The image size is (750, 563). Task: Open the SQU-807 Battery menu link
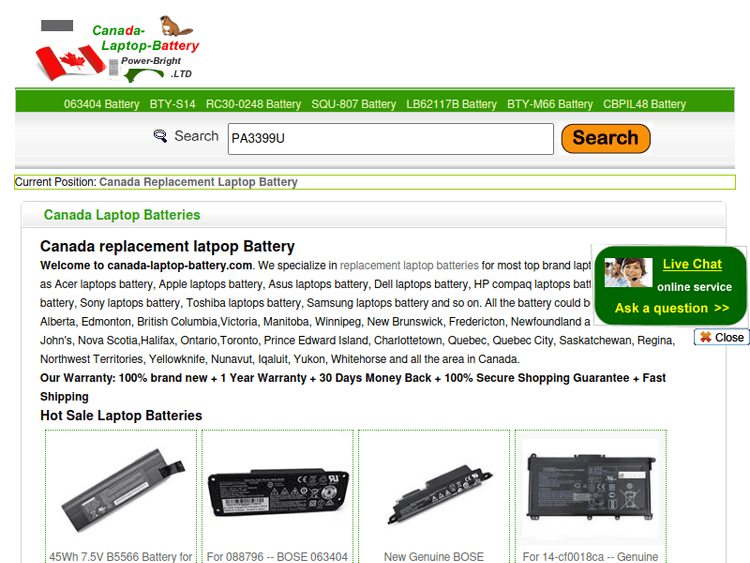pos(354,104)
